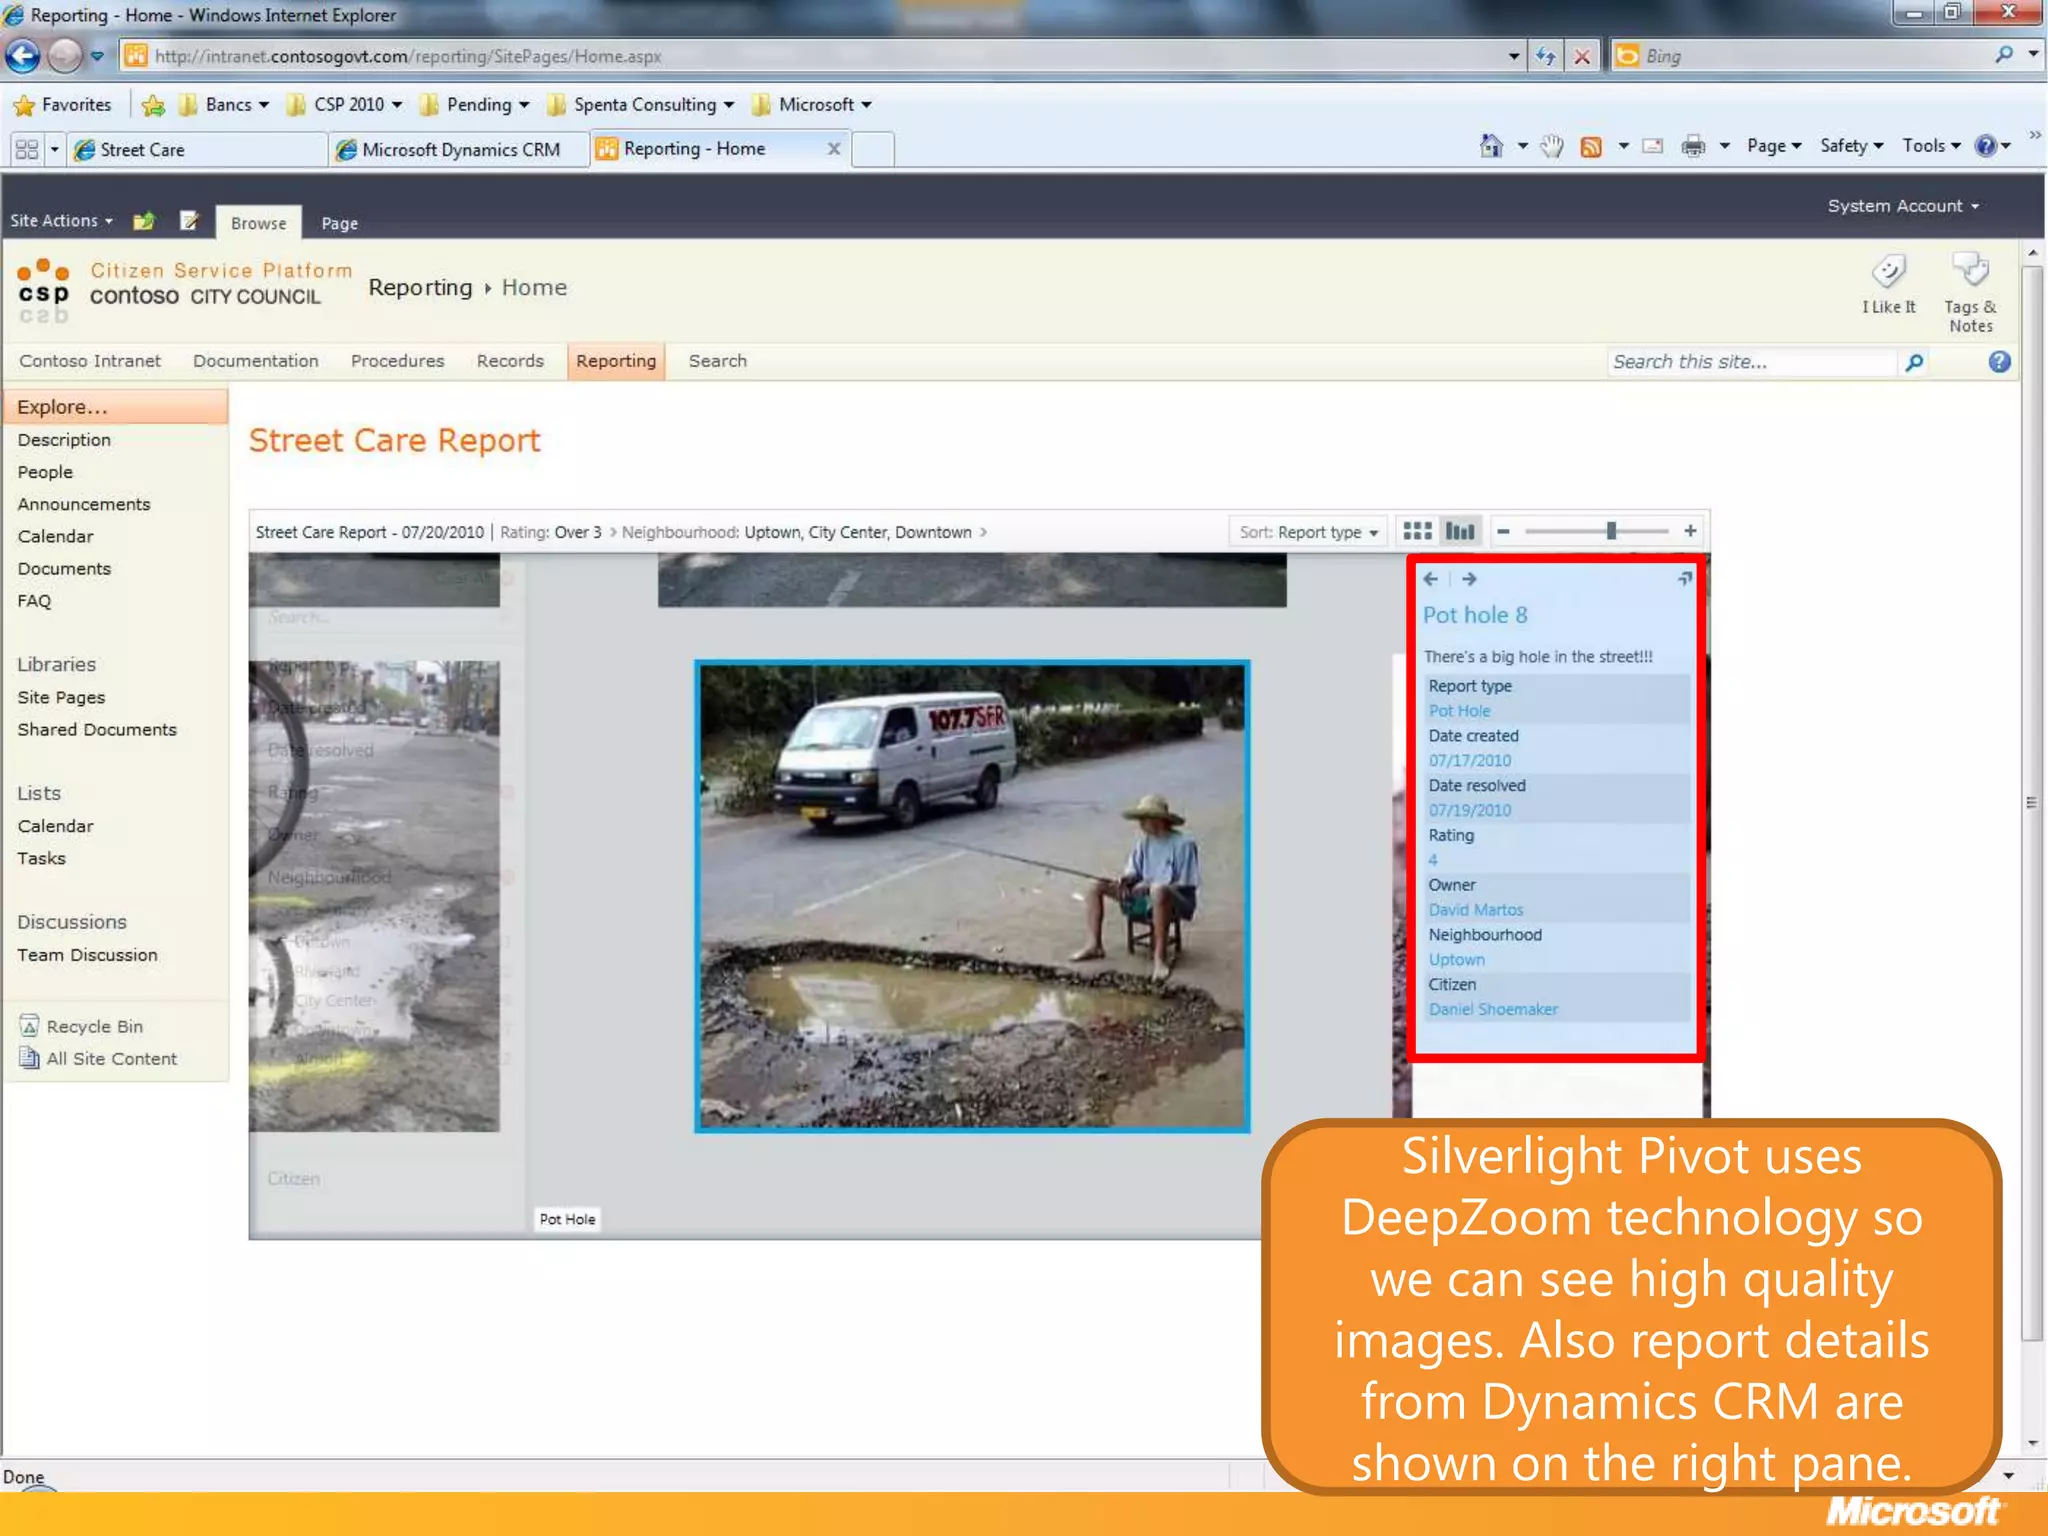Screen dimensions: 2048x1536
Task: Switch to the Street Care browser tab
Action: tap(196, 149)
